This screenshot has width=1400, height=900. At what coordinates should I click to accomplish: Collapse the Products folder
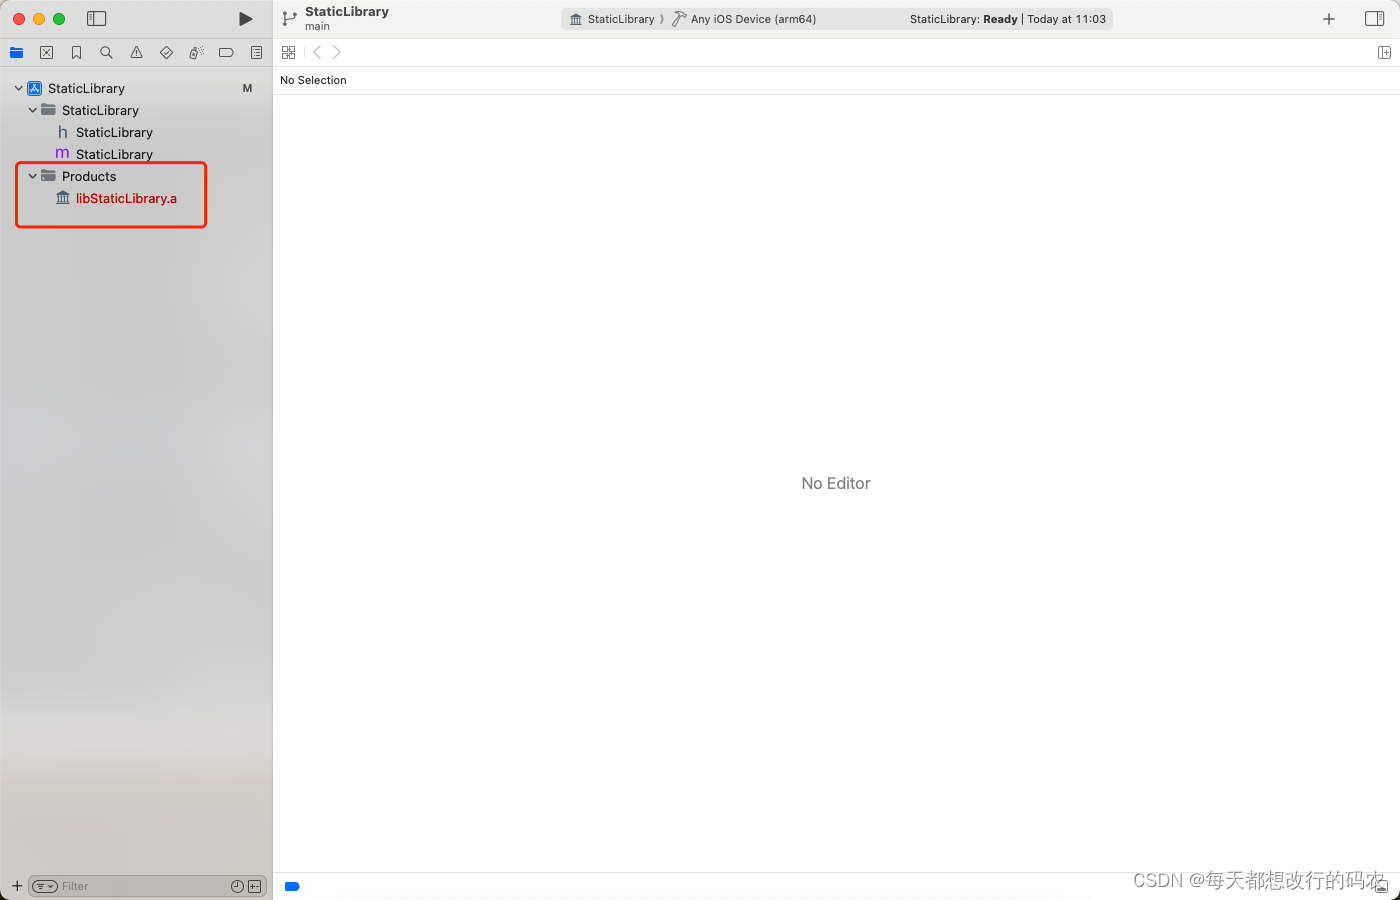[32, 176]
